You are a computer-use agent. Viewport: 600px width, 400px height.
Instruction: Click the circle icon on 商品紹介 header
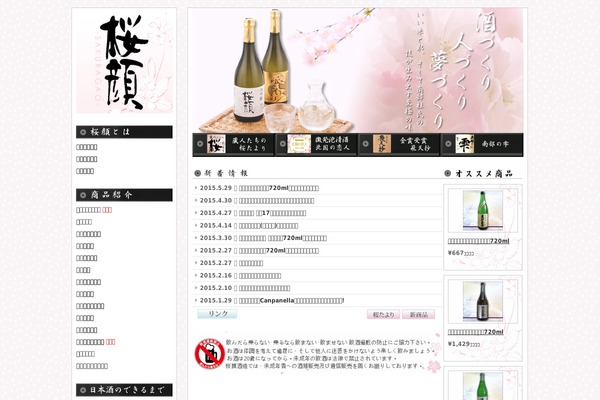[x=83, y=195]
